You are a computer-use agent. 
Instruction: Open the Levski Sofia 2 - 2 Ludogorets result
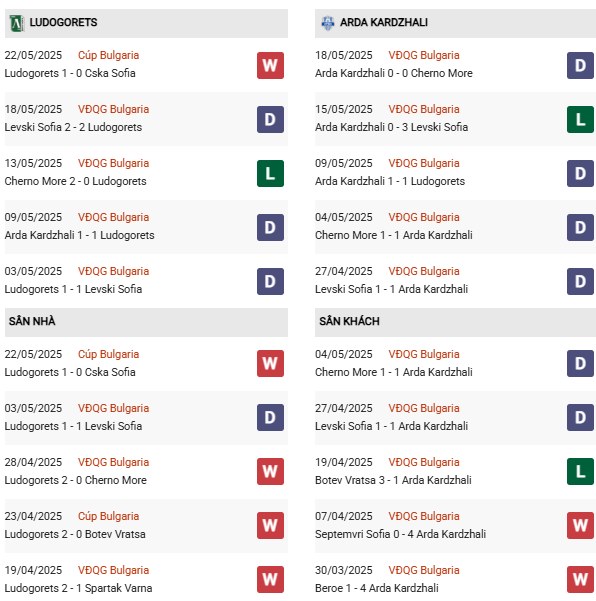click(x=73, y=127)
